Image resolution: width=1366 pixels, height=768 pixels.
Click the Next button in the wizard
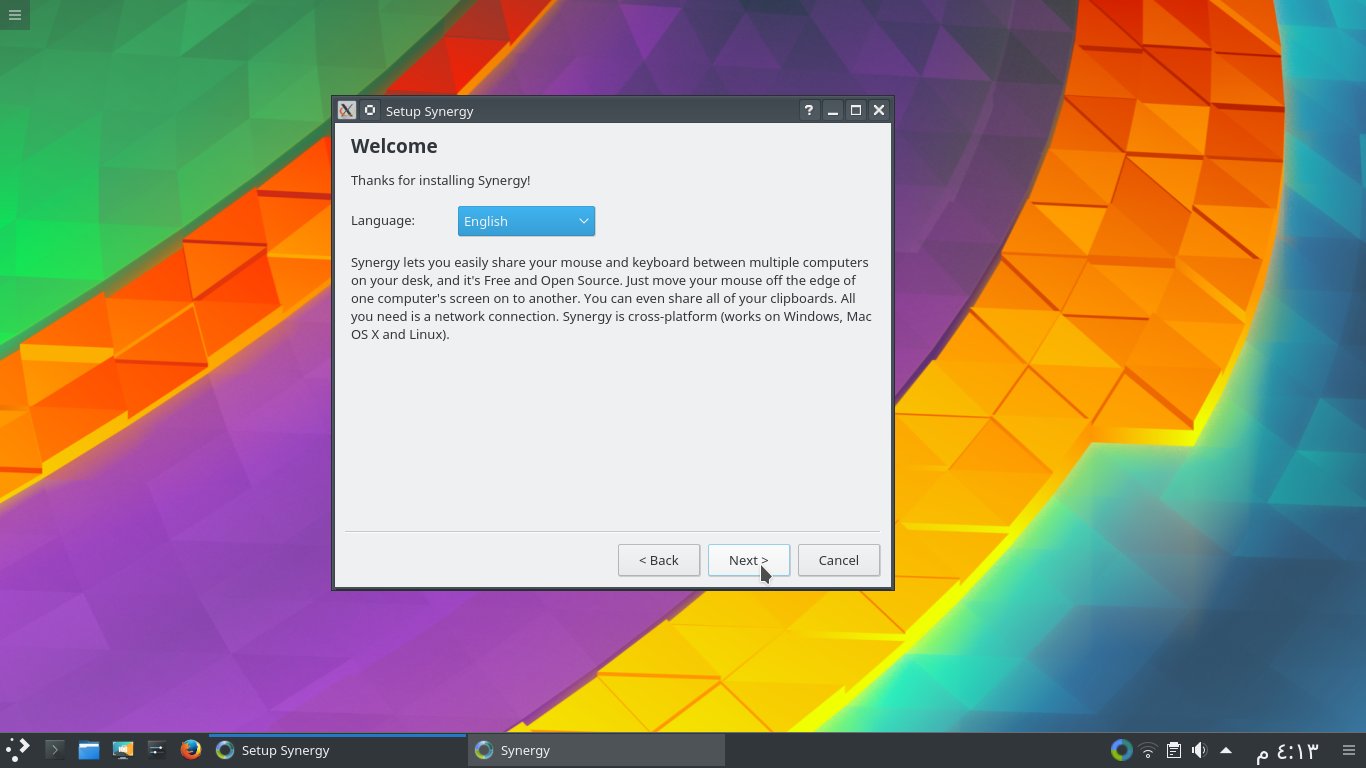point(749,560)
